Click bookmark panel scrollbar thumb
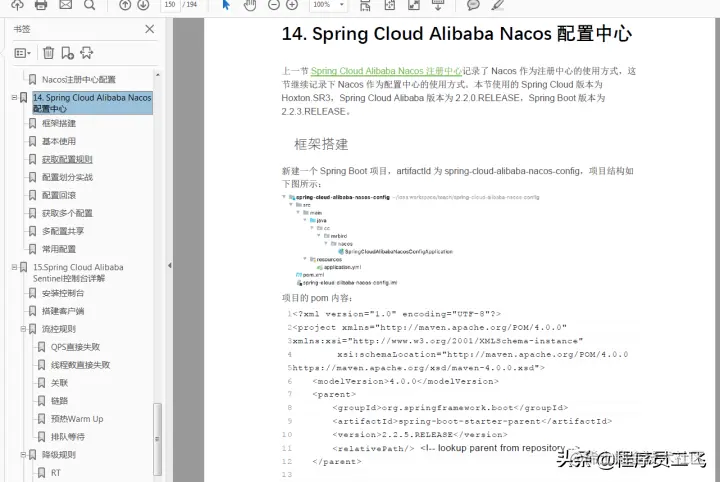Viewport: 720px width, 482px height. pyautogui.click(x=158, y=439)
